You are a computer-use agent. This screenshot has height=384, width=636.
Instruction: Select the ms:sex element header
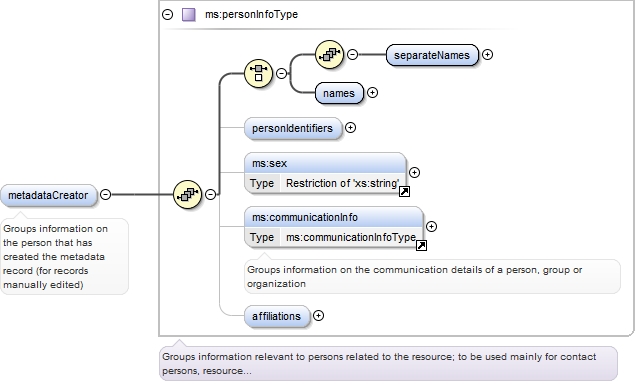[325, 163]
